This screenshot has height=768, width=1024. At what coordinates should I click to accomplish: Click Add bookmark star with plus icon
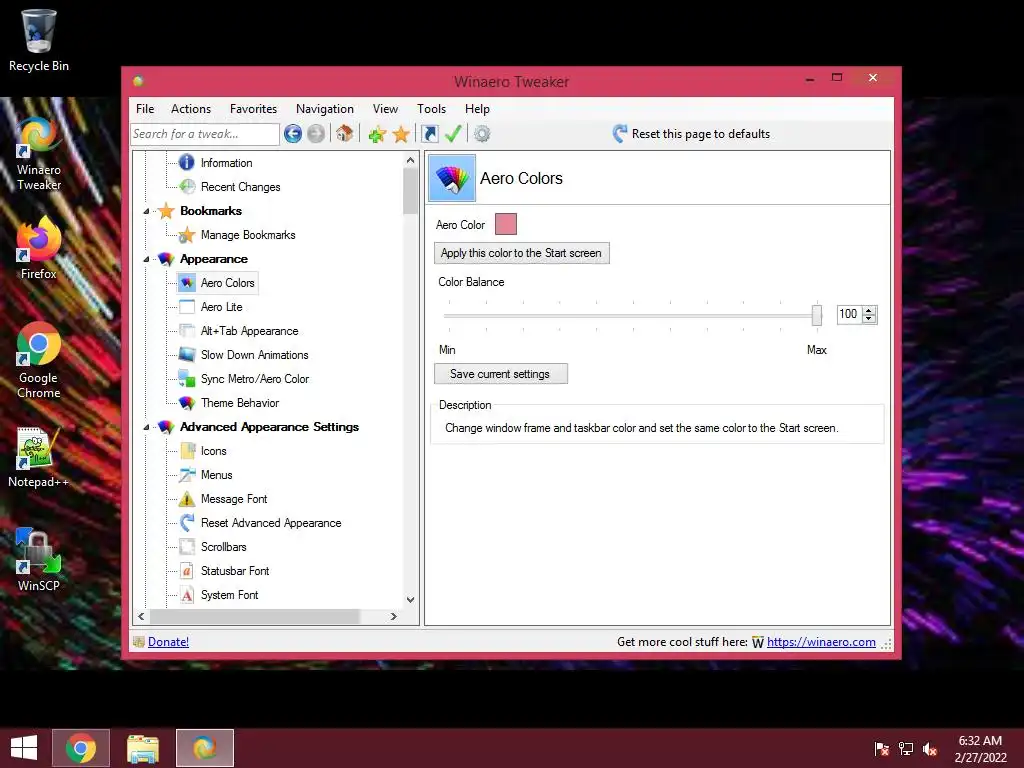377,135
